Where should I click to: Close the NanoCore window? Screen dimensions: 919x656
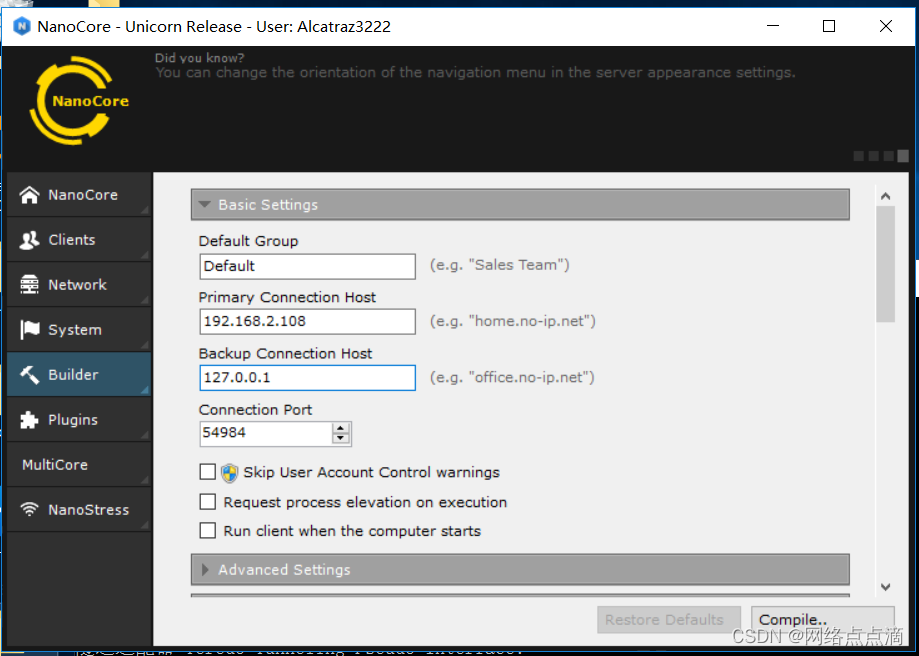pos(886,26)
